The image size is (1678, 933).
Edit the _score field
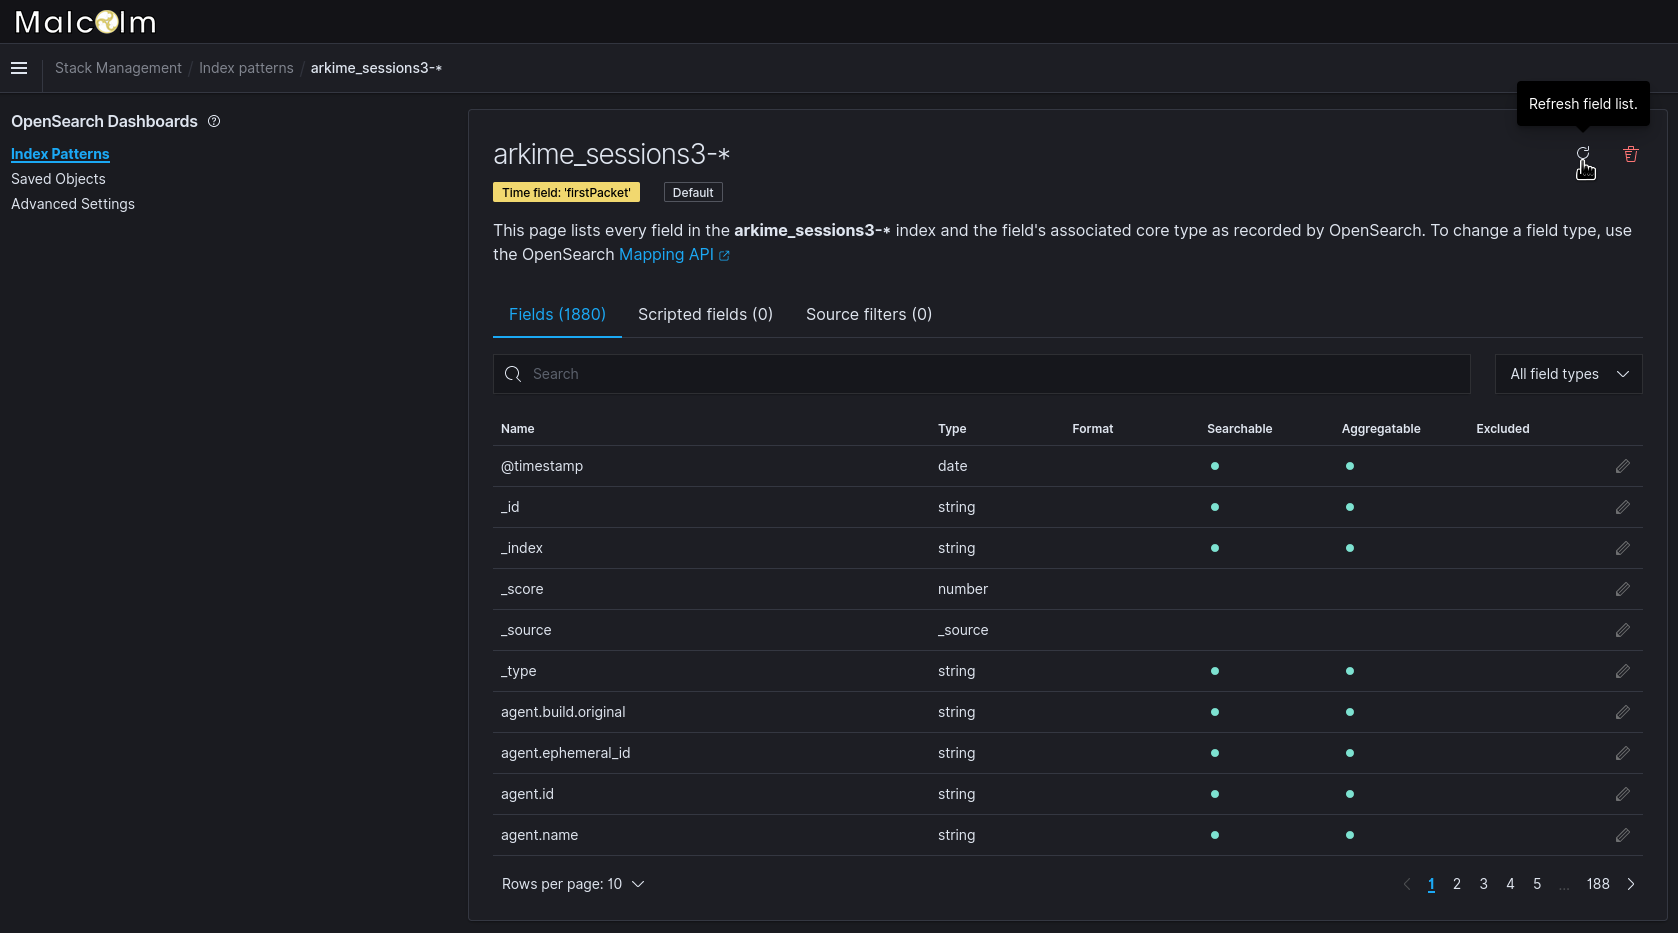[x=1623, y=589]
